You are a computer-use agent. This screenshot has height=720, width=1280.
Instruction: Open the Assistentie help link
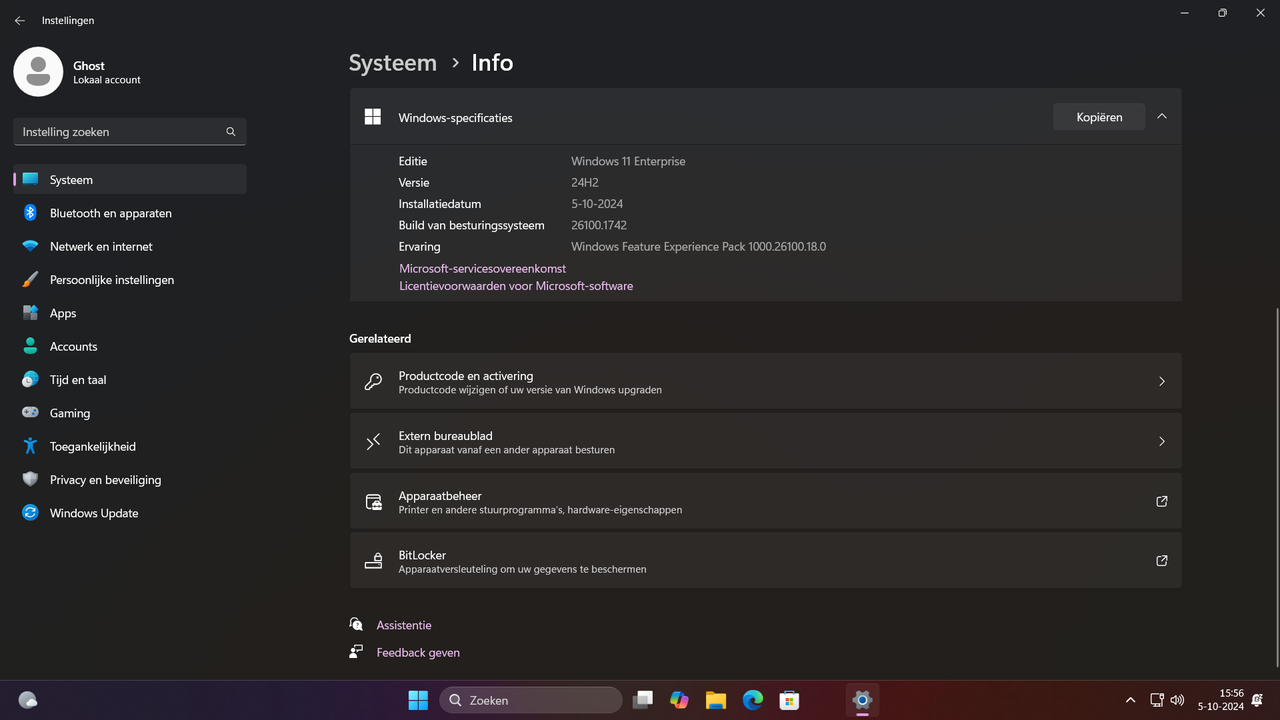(404, 625)
